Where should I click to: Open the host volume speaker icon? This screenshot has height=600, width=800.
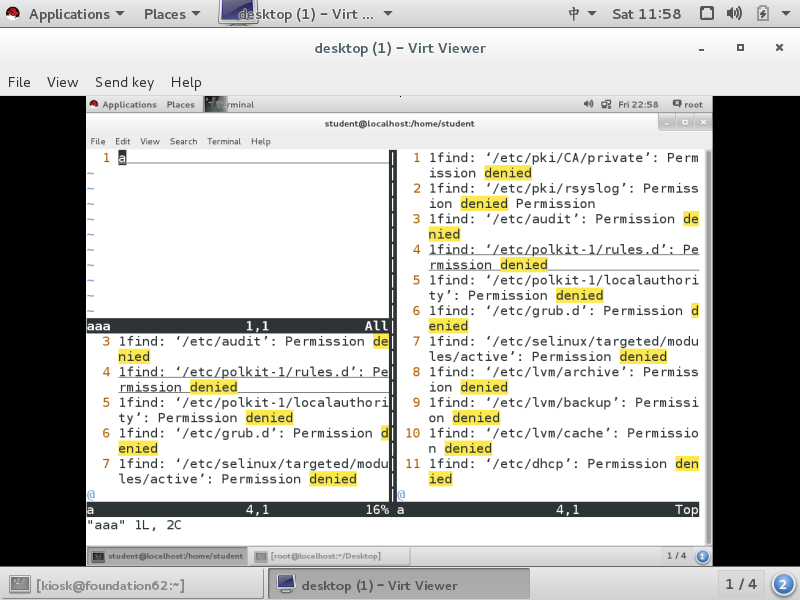(x=734, y=13)
